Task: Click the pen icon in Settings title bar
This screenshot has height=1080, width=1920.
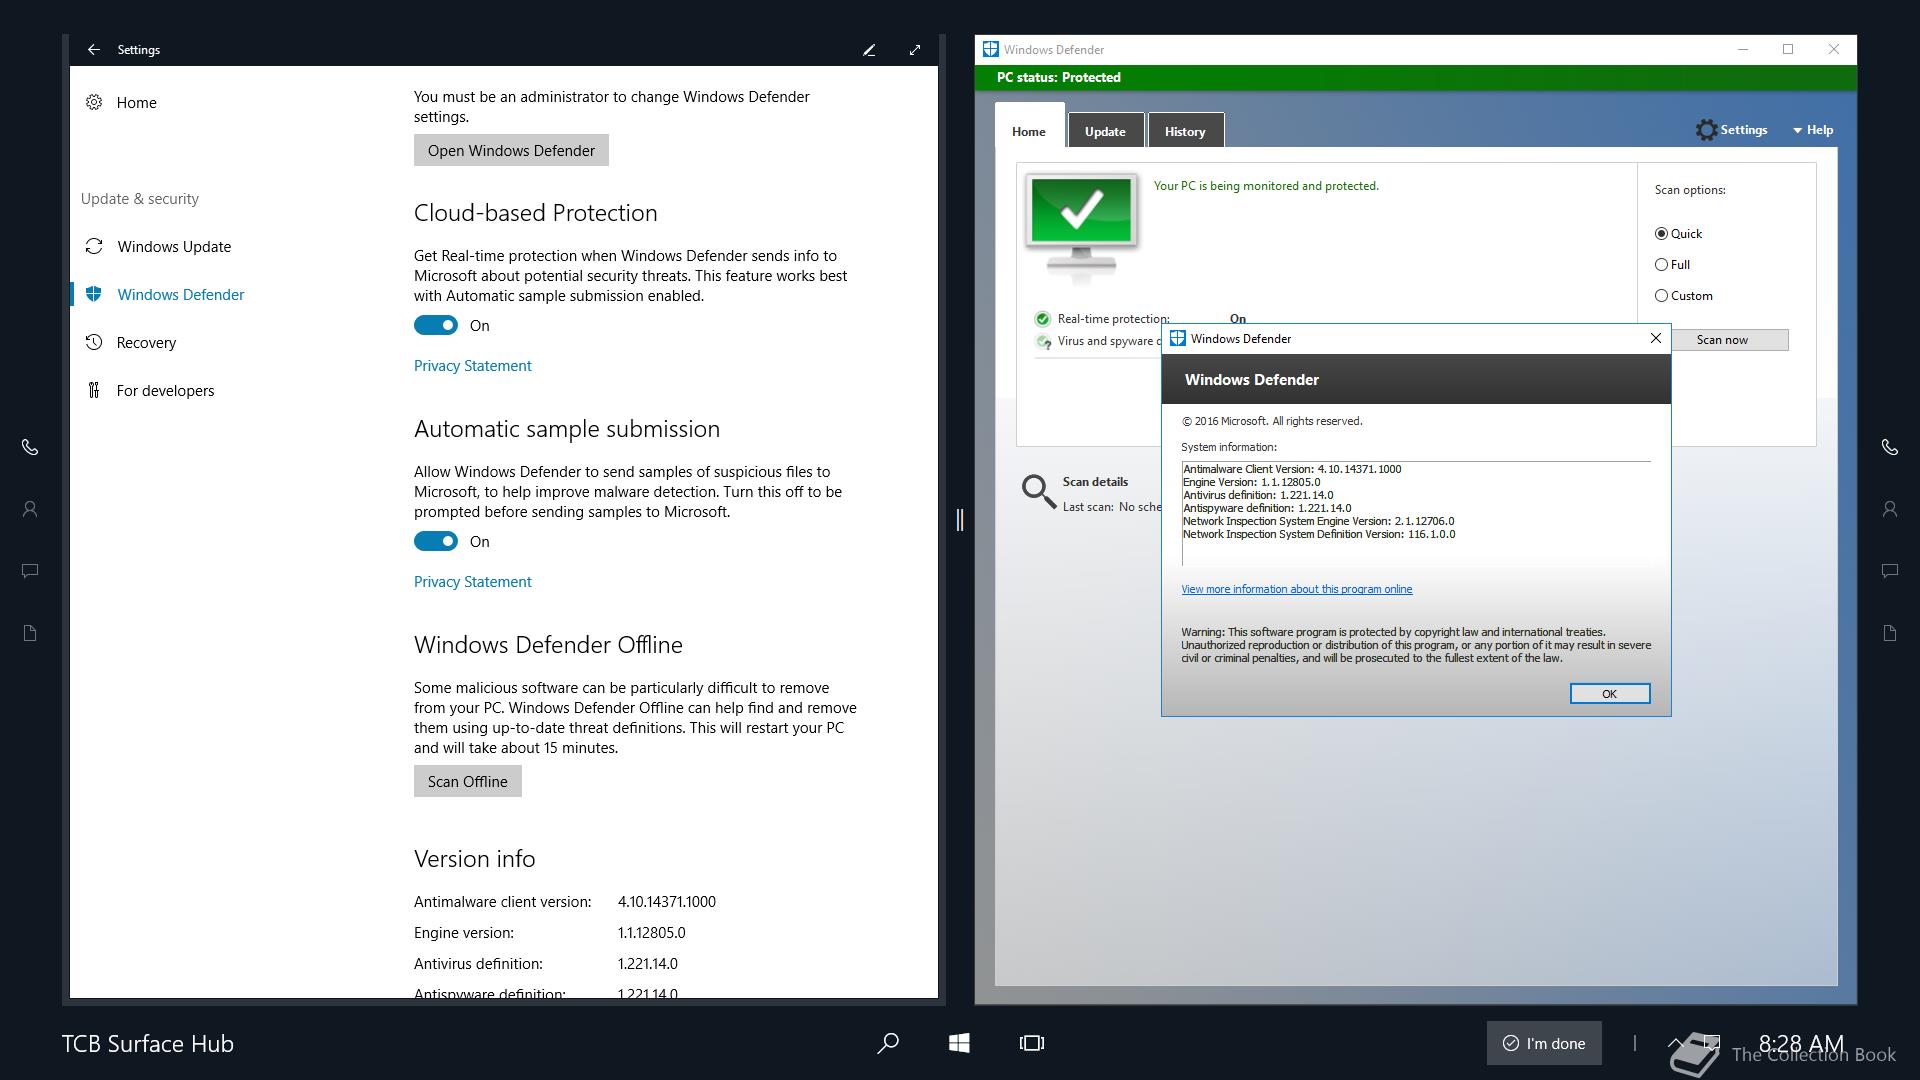Action: pos(869,50)
